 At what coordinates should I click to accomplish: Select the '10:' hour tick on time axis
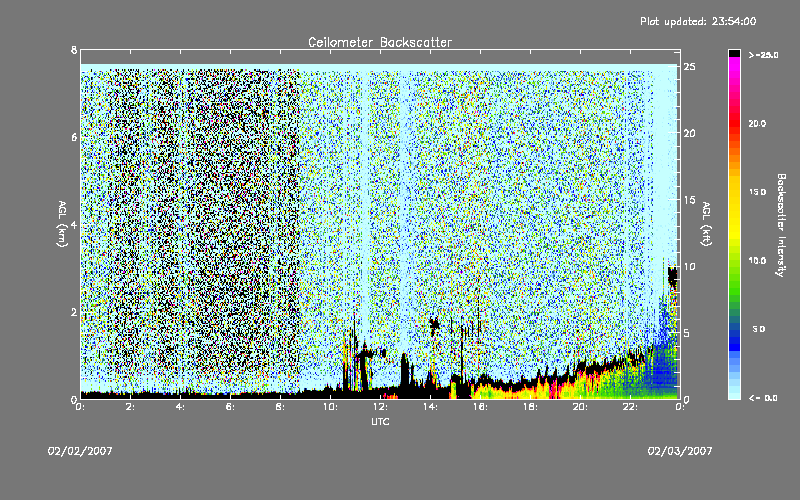point(330,407)
